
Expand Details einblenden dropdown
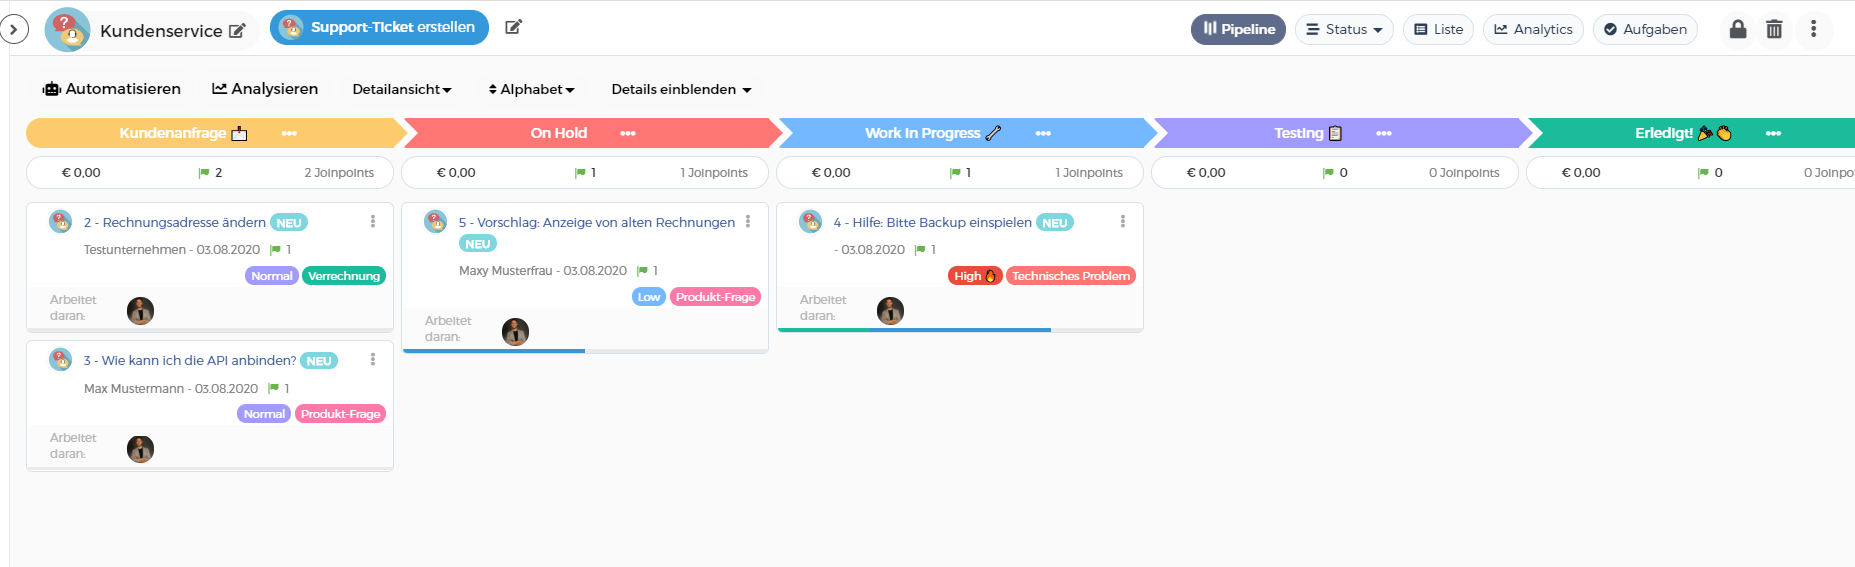[x=681, y=89]
